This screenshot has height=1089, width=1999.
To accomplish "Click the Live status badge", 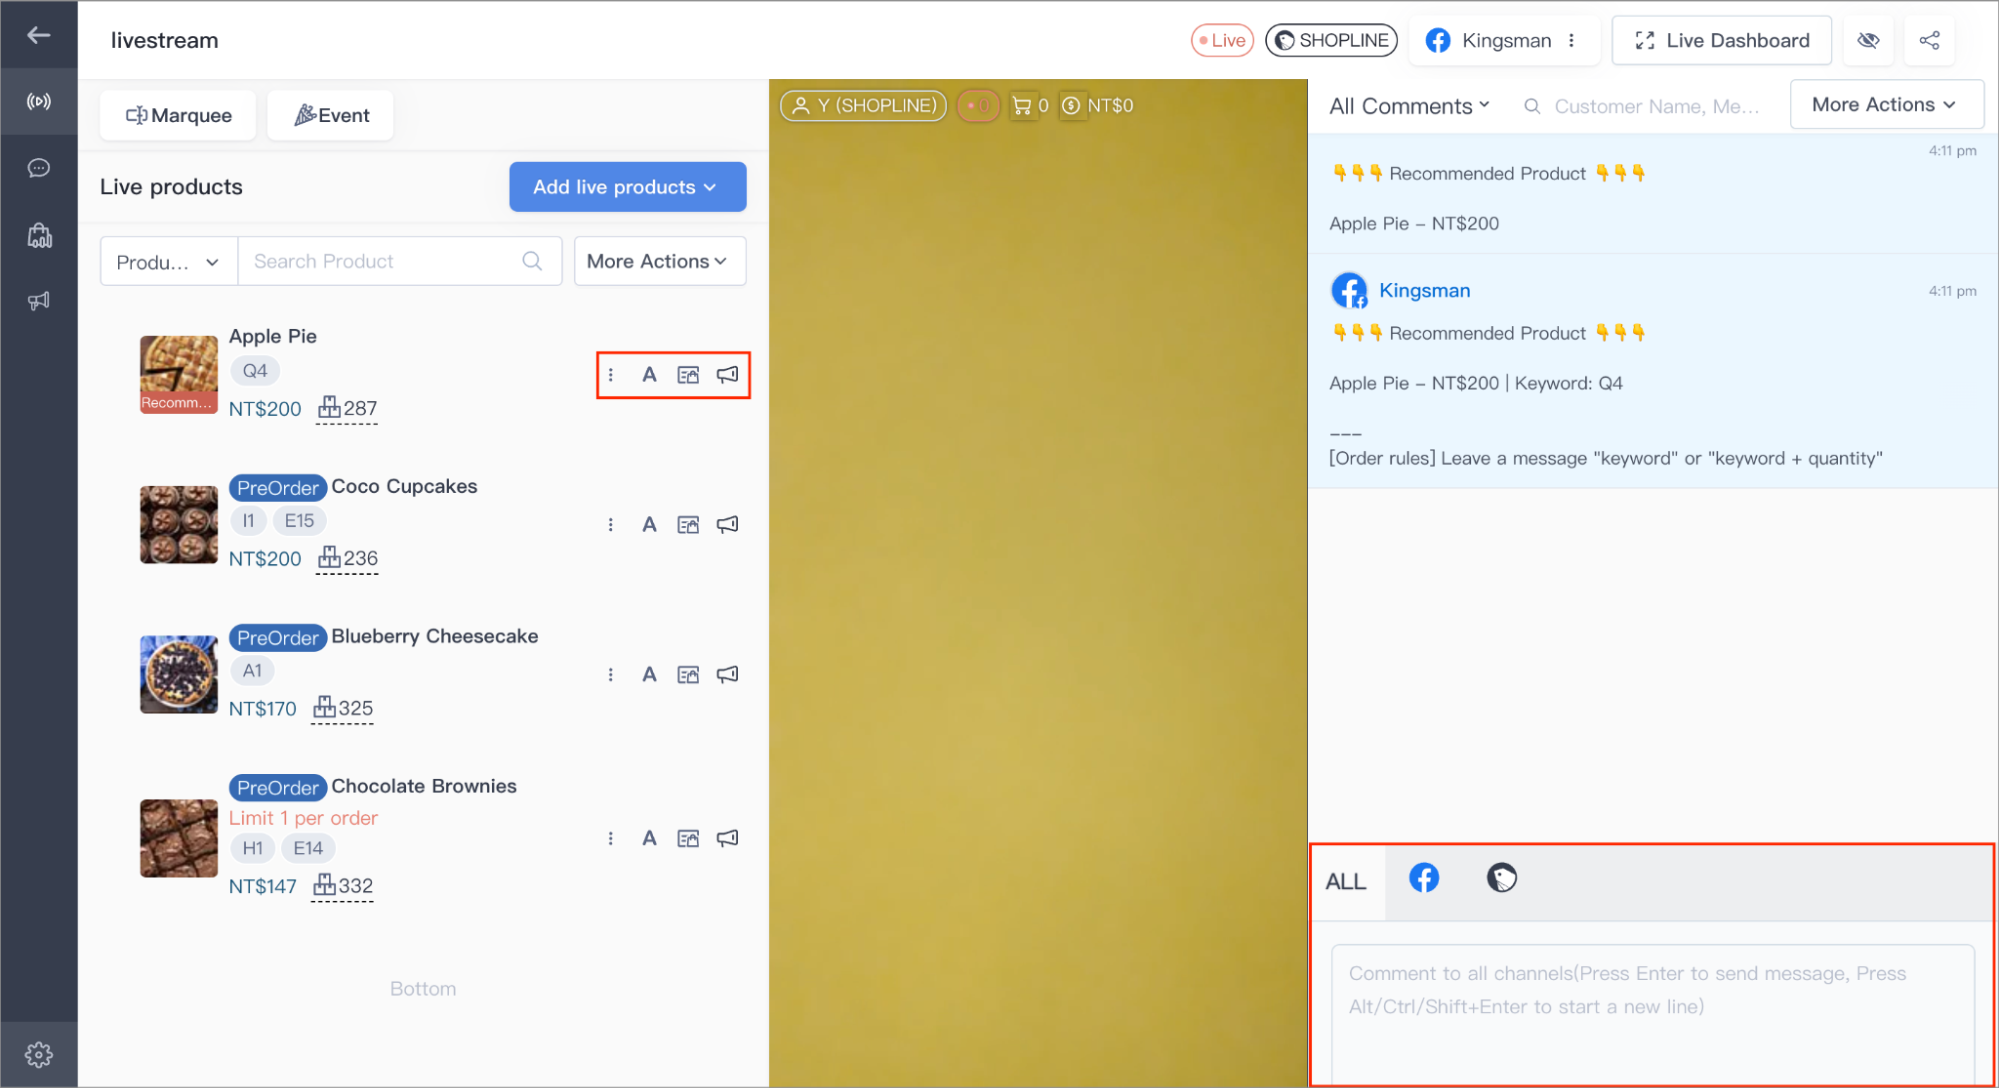I will [x=1222, y=40].
